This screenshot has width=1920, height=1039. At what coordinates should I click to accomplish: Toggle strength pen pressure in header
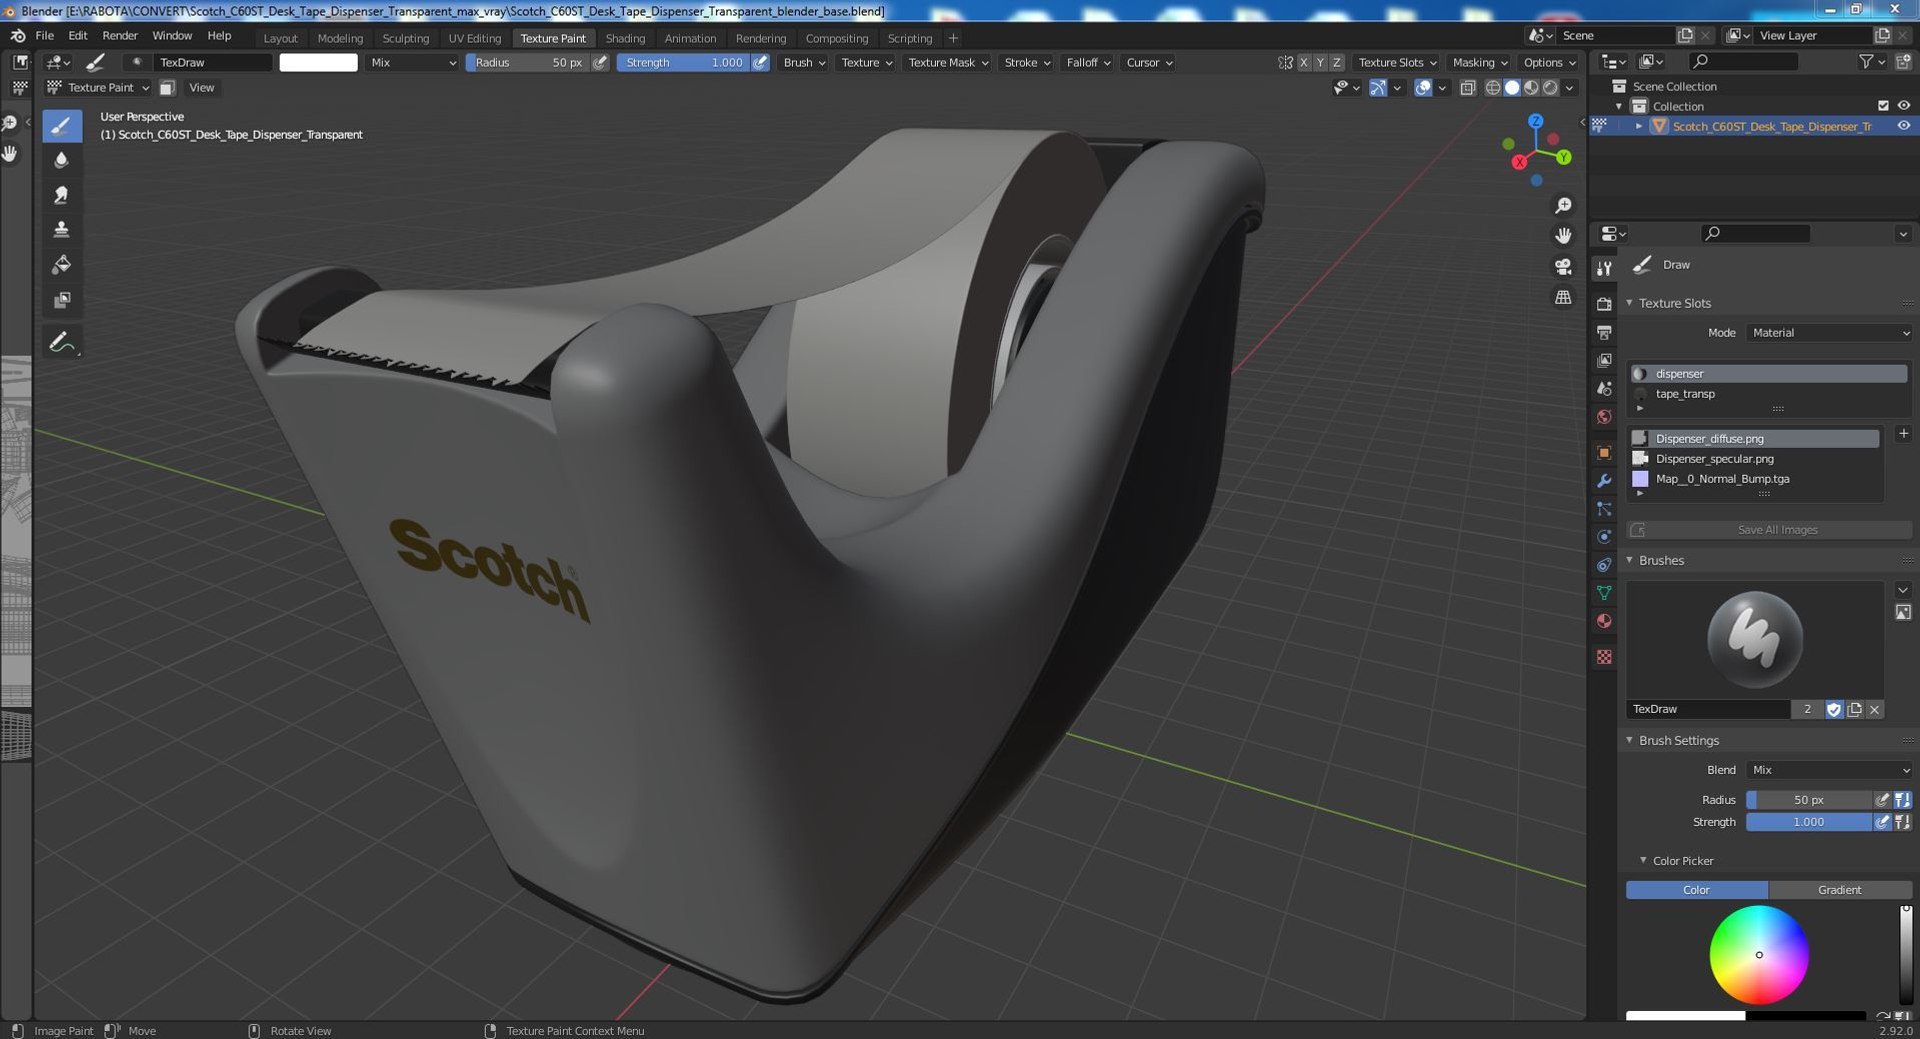pyautogui.click(x=761, y=62)
